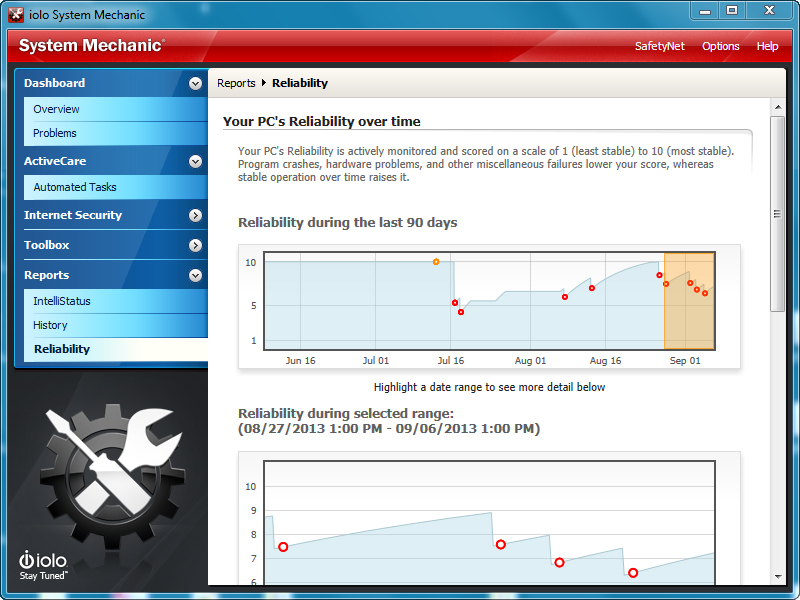Click the Reports breadcrumb link
This screenshot has height=600, width=800.
236,83
